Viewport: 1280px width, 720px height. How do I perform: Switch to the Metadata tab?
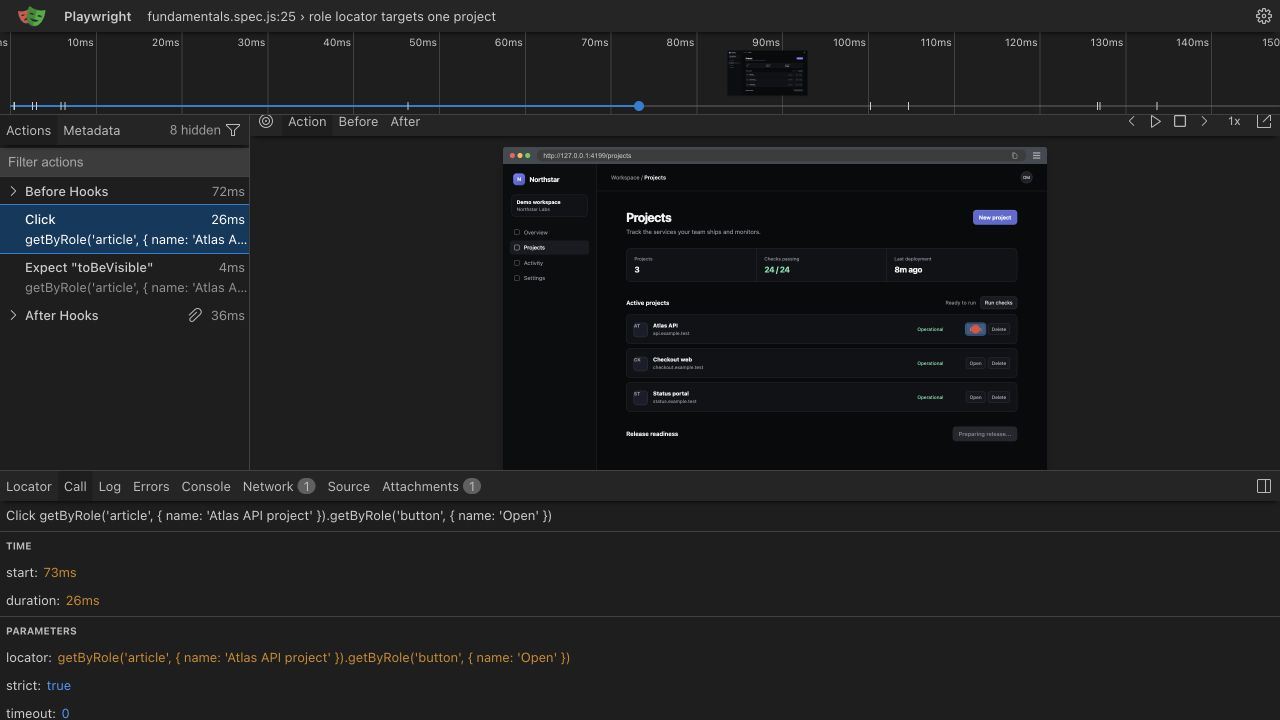click(91, 130)
